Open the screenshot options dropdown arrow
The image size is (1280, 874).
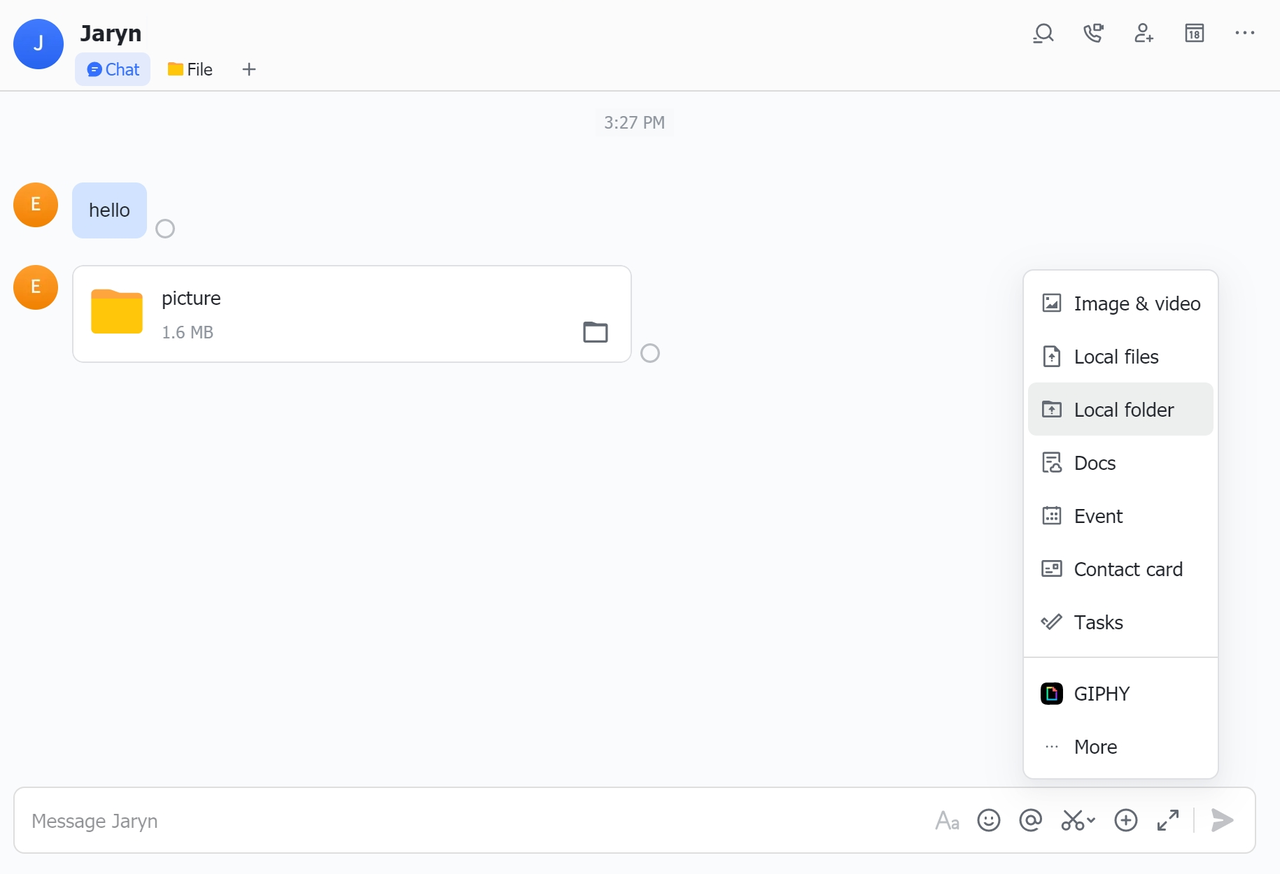tap(1091, 821)
